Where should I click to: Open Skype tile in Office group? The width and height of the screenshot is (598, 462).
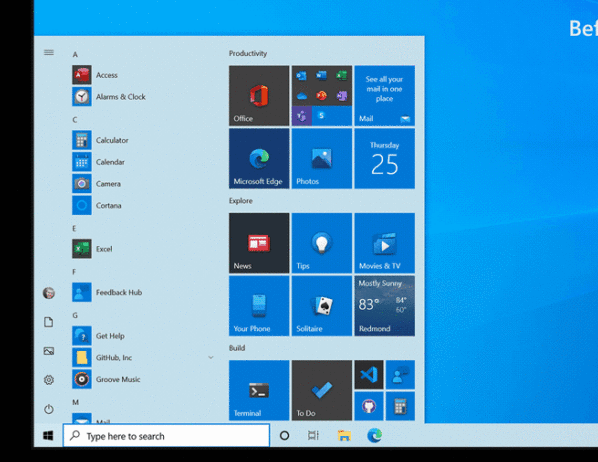[x=322, y=116]
